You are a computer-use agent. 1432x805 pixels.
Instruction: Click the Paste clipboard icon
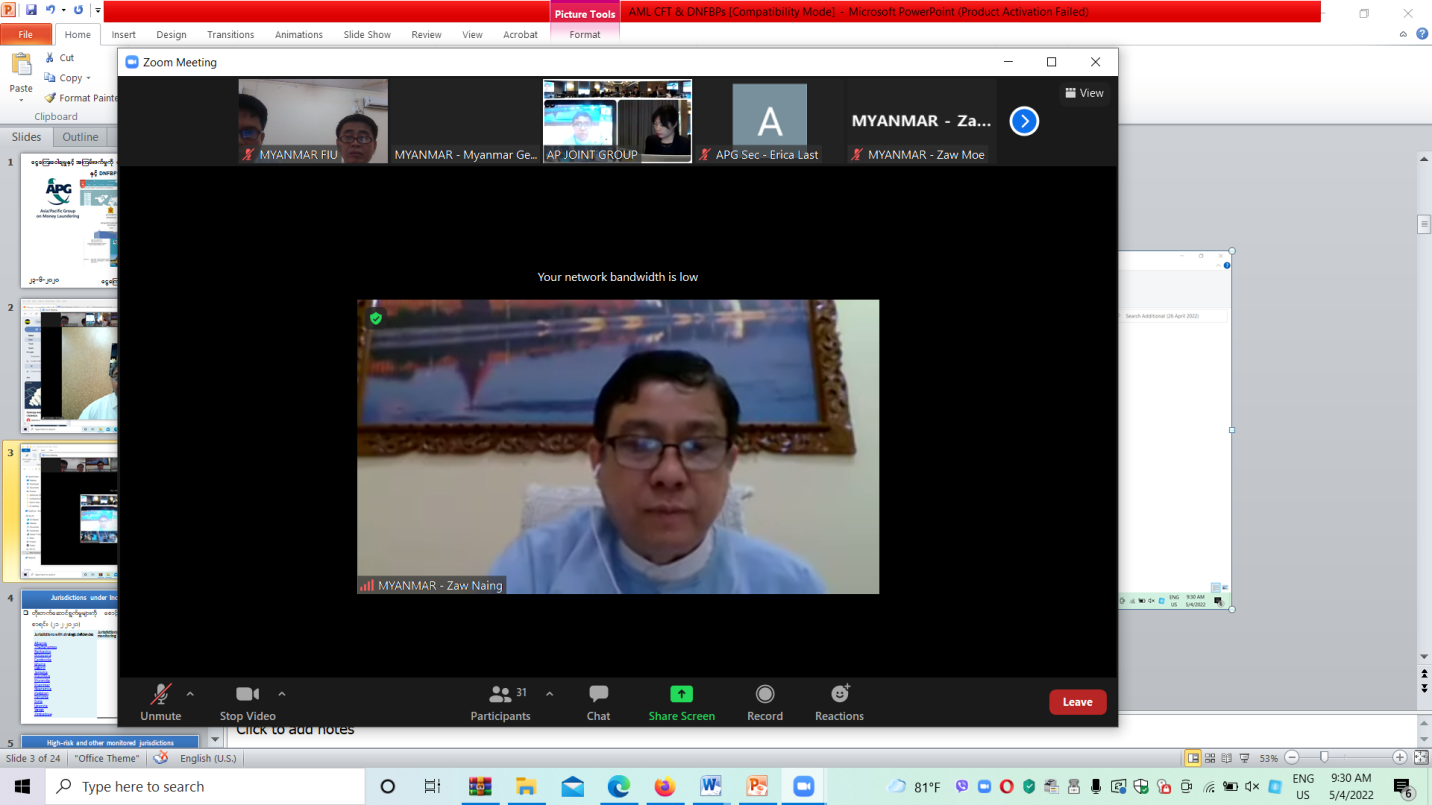tap(21, 67)
